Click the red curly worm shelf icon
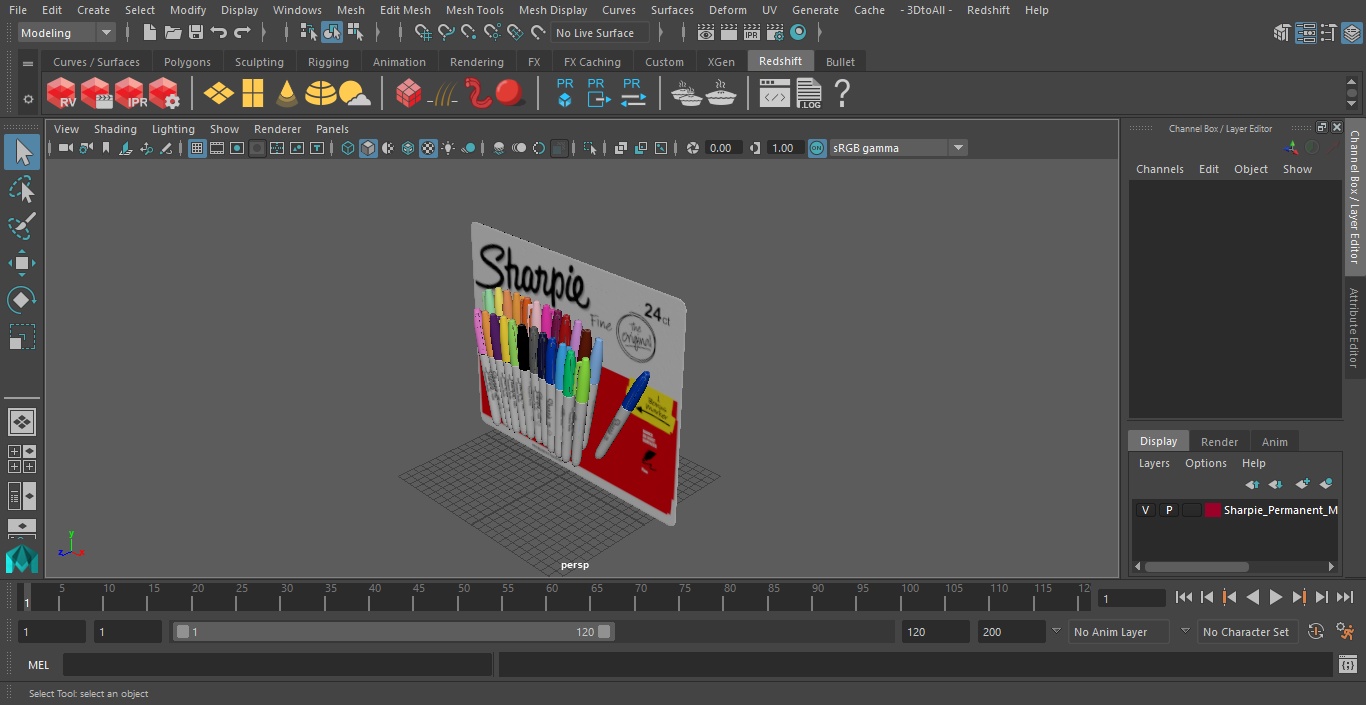1366x705 pixels. [x=479, y=94]
